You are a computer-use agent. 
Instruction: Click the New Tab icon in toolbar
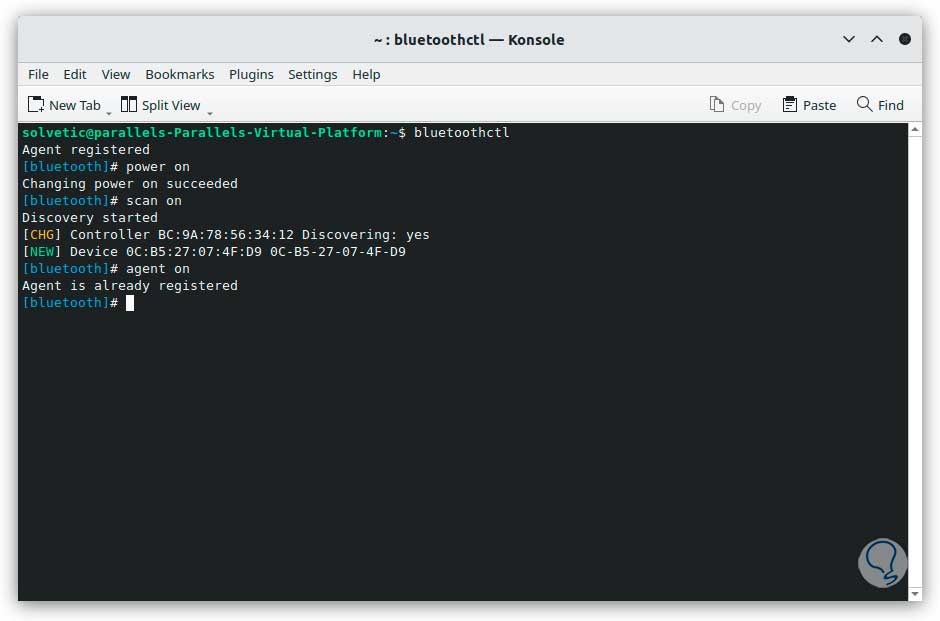pos(36,105)
